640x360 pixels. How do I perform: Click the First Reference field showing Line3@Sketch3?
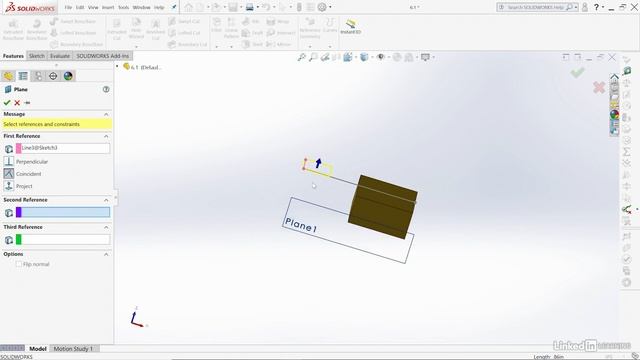(65, 148)
